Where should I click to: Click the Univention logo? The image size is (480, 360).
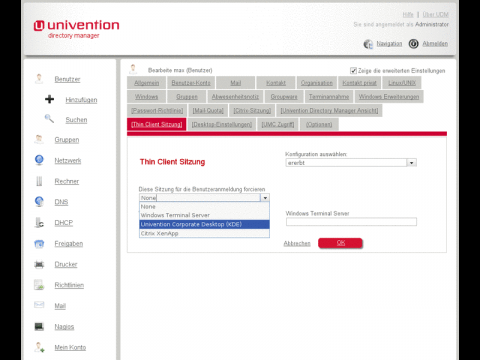76,29
